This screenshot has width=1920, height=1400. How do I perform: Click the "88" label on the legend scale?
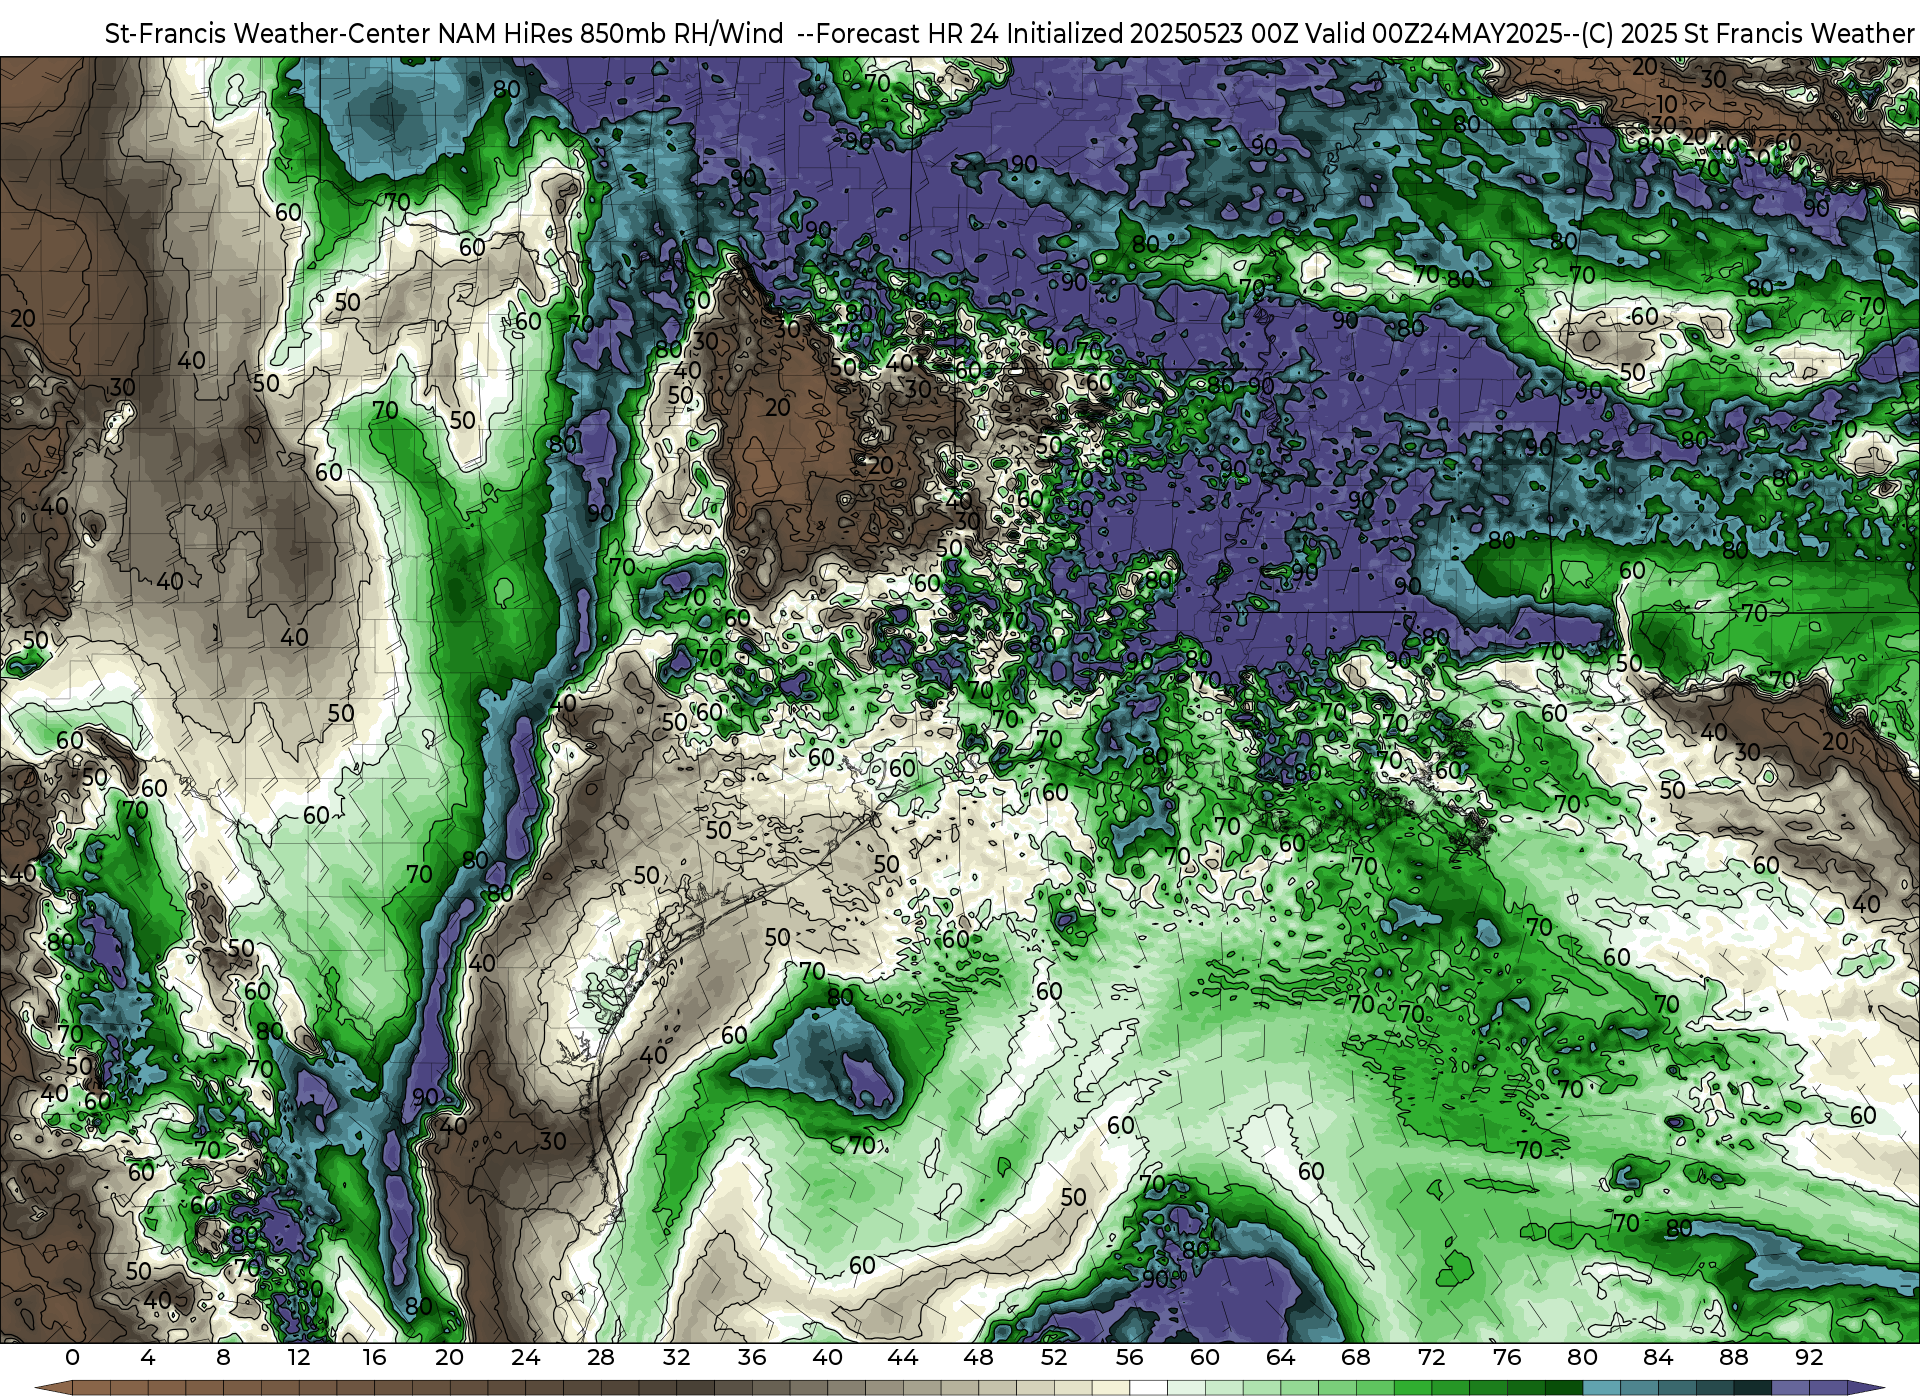(1734, 1358)
